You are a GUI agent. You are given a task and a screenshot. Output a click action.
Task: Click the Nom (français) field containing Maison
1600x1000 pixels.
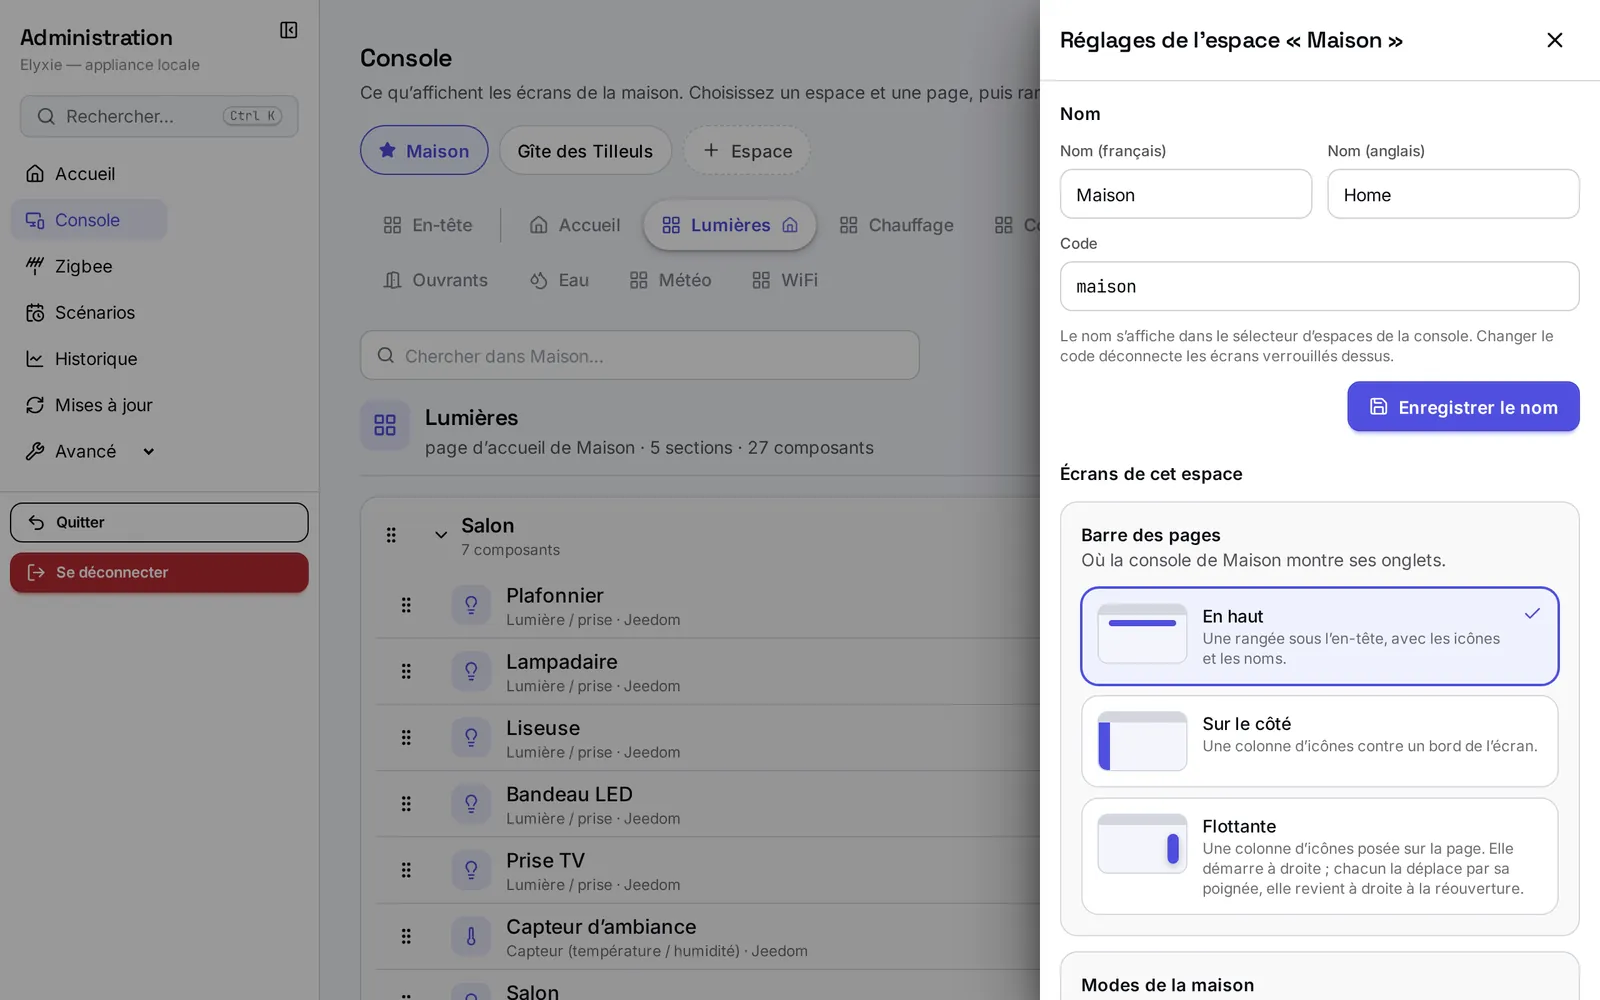pos(1186,194)
